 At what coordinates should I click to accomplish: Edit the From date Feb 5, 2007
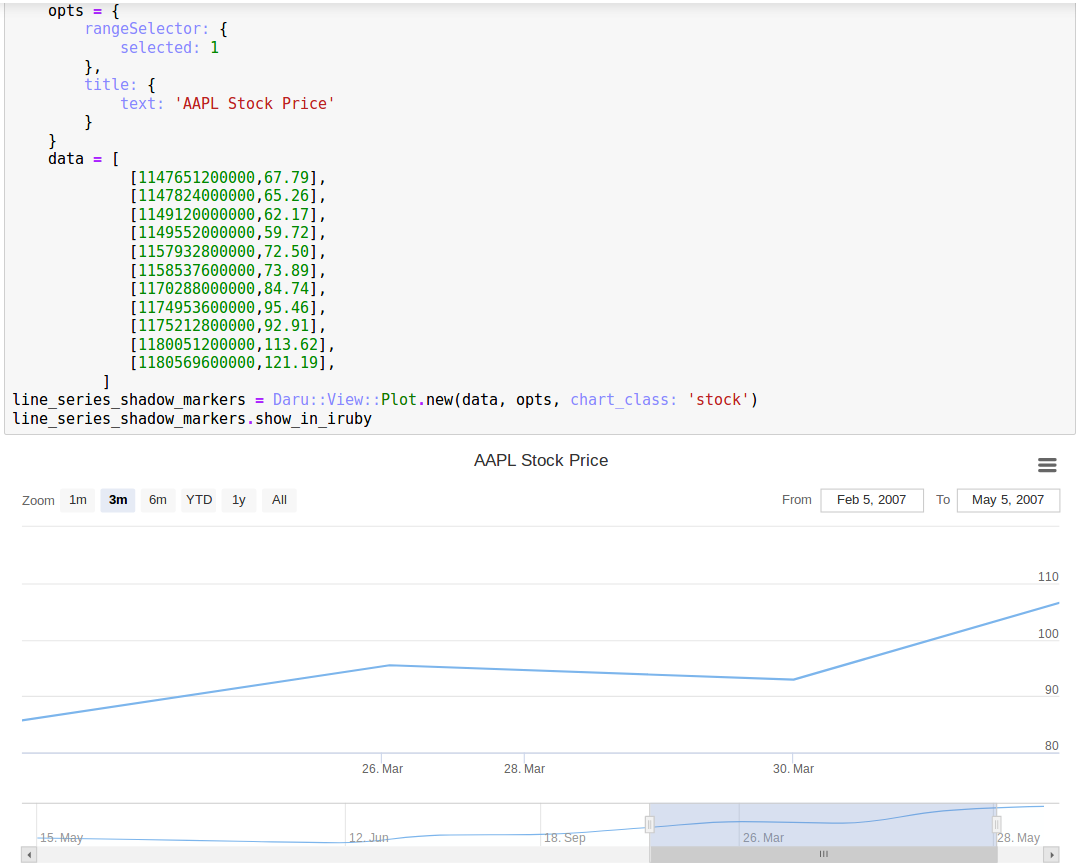click(872, 500)
